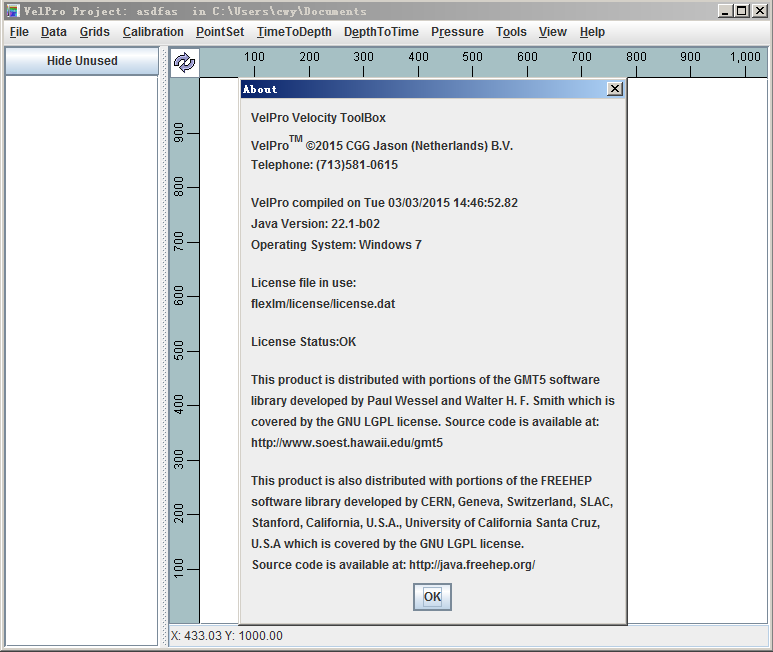Image resolution: width=773 pixels, height=652 pixels.
Task: Minimize the VelPro main window
Action: pos(724,11)
